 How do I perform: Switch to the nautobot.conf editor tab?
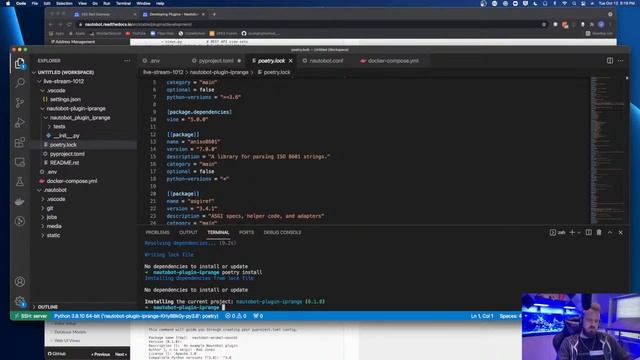click(x=326, y=61)
